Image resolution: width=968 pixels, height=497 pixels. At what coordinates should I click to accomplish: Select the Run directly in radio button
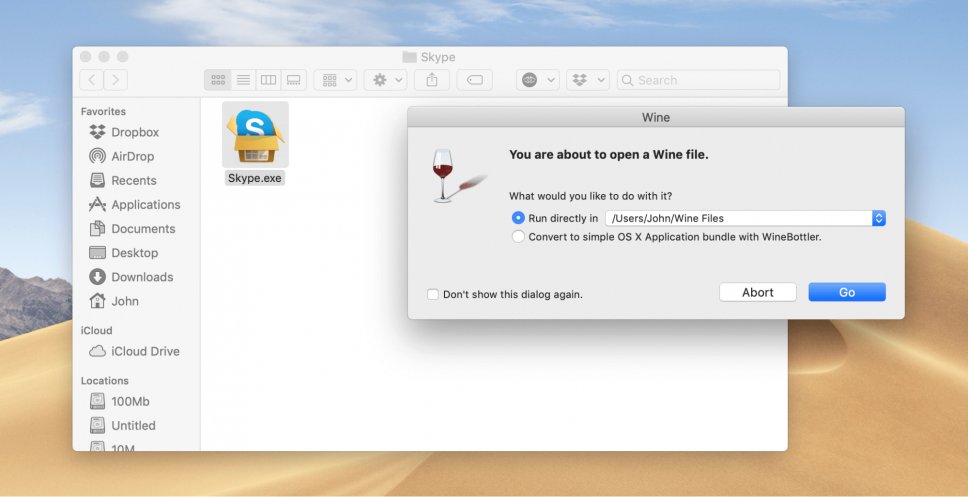pos(518,218)
